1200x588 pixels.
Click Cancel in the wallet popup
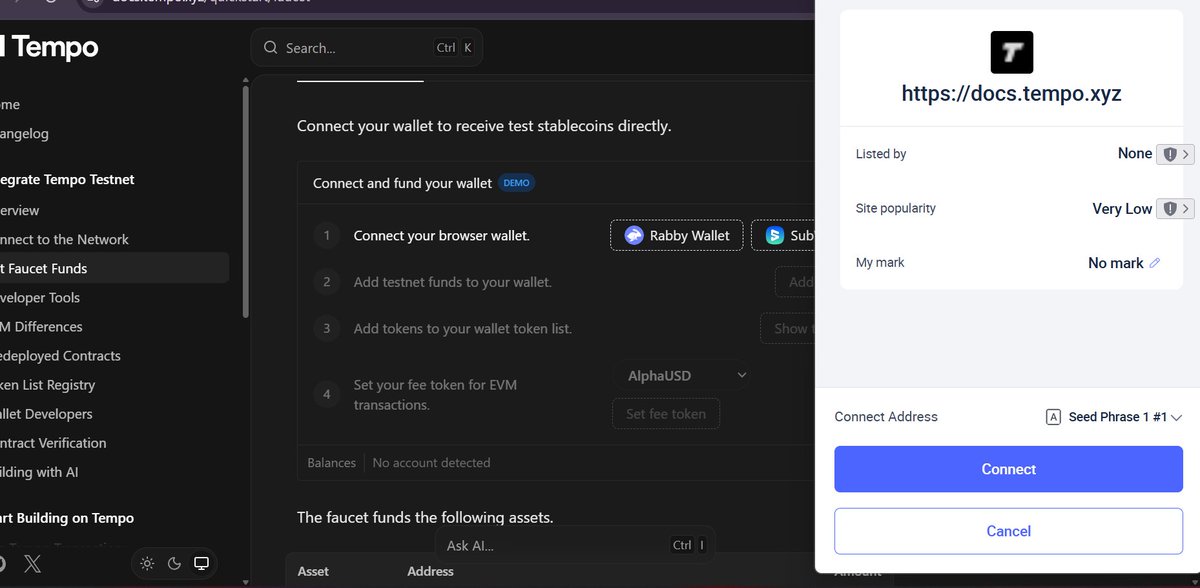(x=1008, y=531)
